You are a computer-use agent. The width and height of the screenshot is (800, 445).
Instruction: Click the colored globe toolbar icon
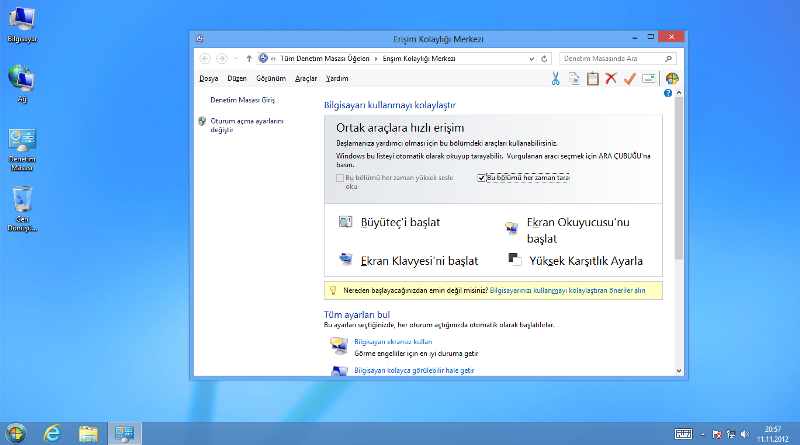tap(672, 79)
